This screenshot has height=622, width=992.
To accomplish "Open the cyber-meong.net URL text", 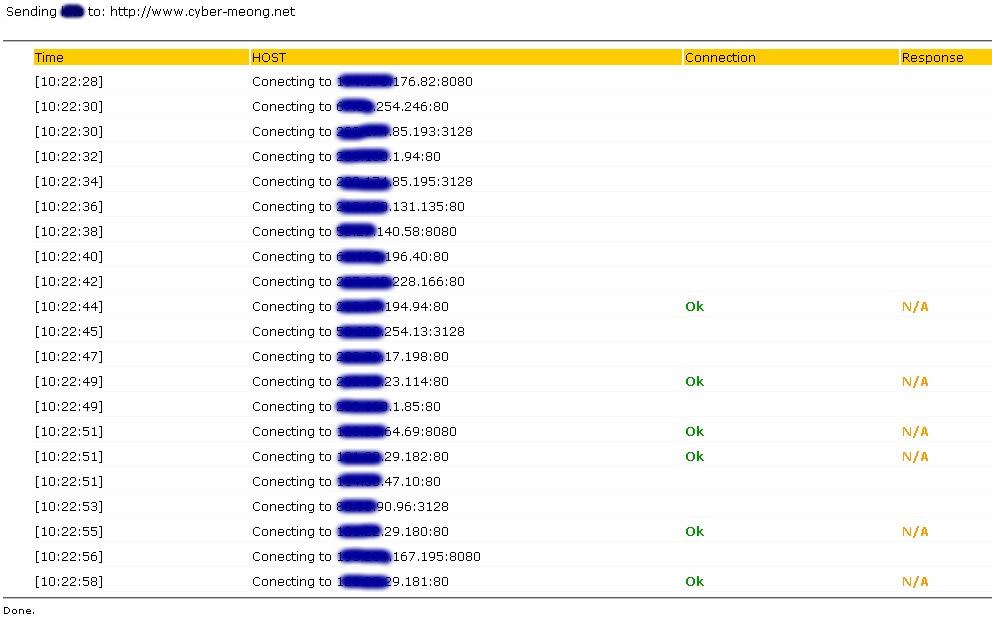I will pos(202,12).
